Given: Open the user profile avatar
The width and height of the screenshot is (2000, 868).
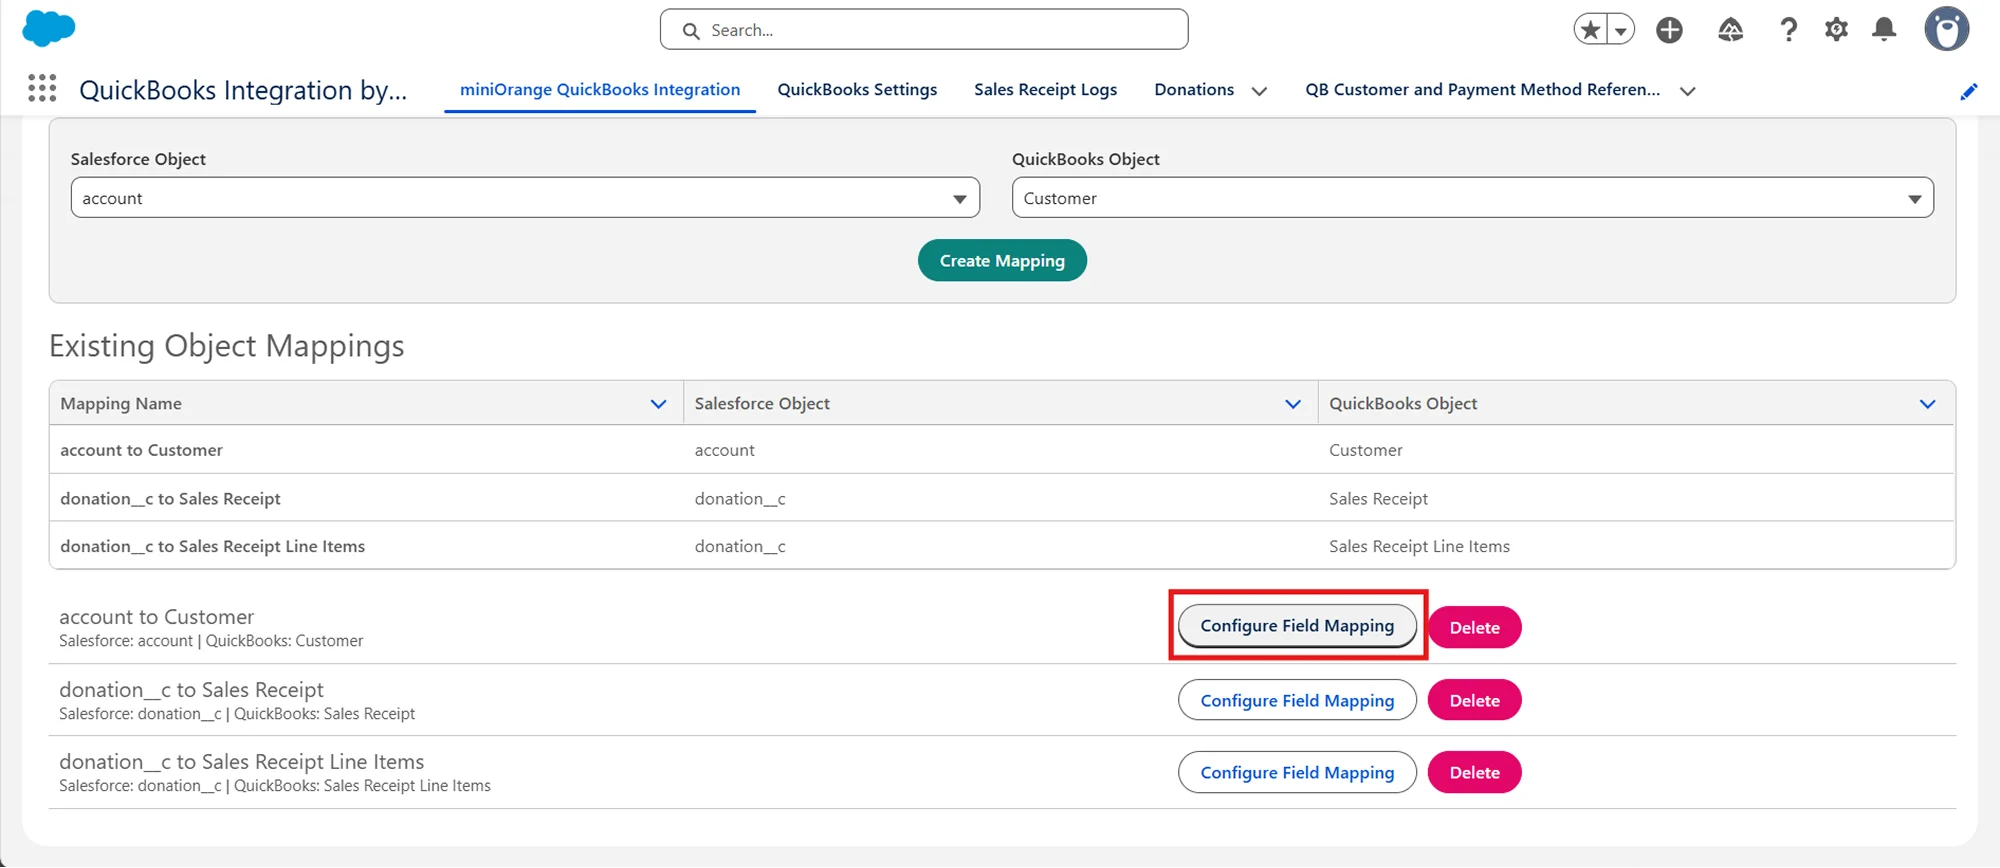Looking at the screenshot, I should point(1946,29).
